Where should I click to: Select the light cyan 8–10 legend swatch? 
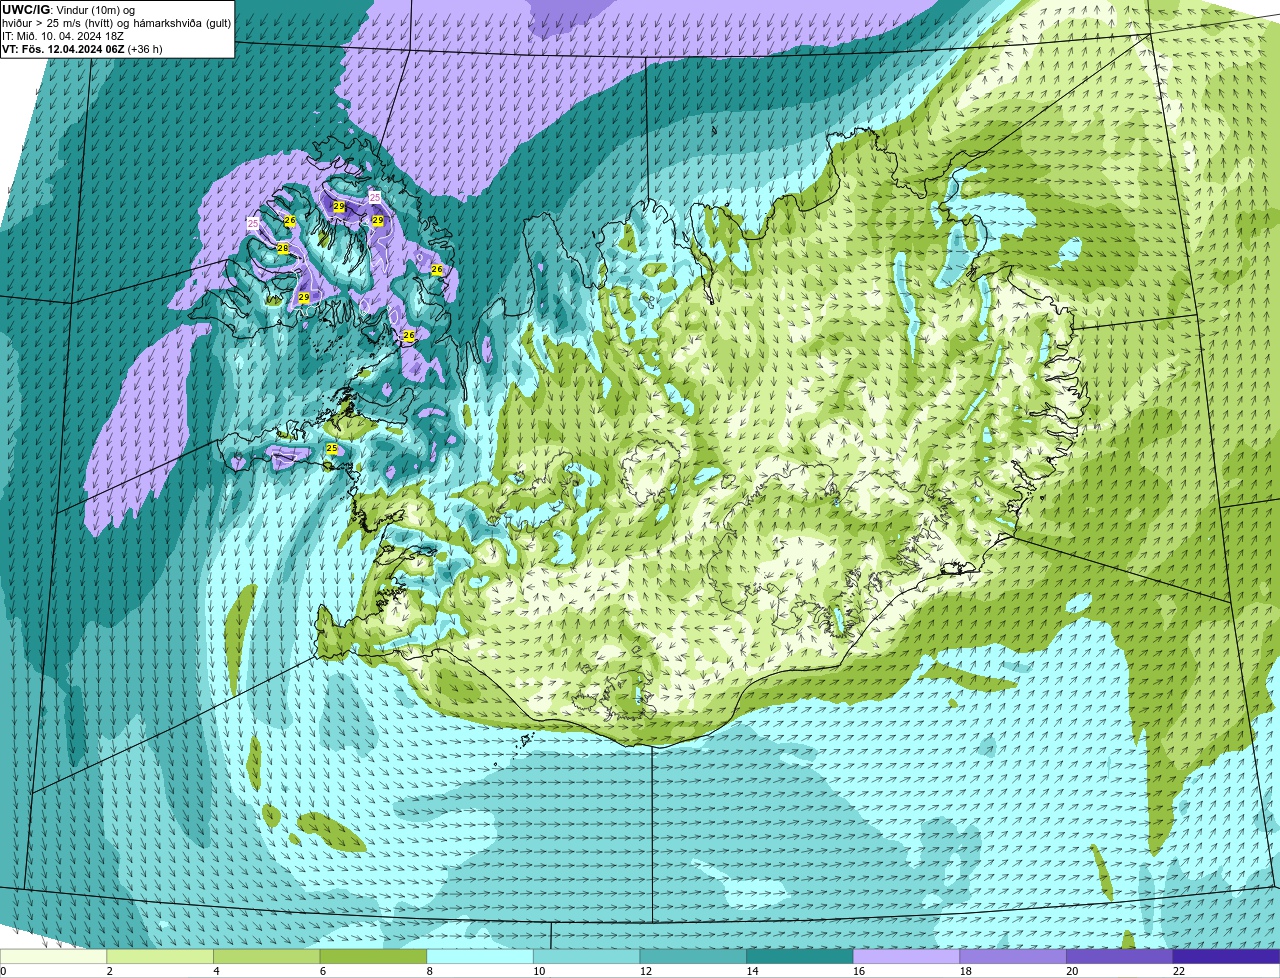480,956
